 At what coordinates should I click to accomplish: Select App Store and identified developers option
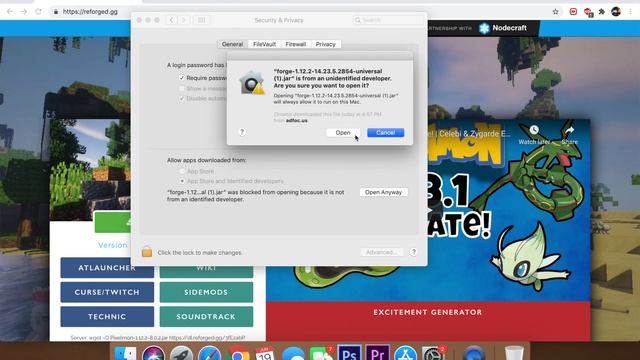pos(182,181)
